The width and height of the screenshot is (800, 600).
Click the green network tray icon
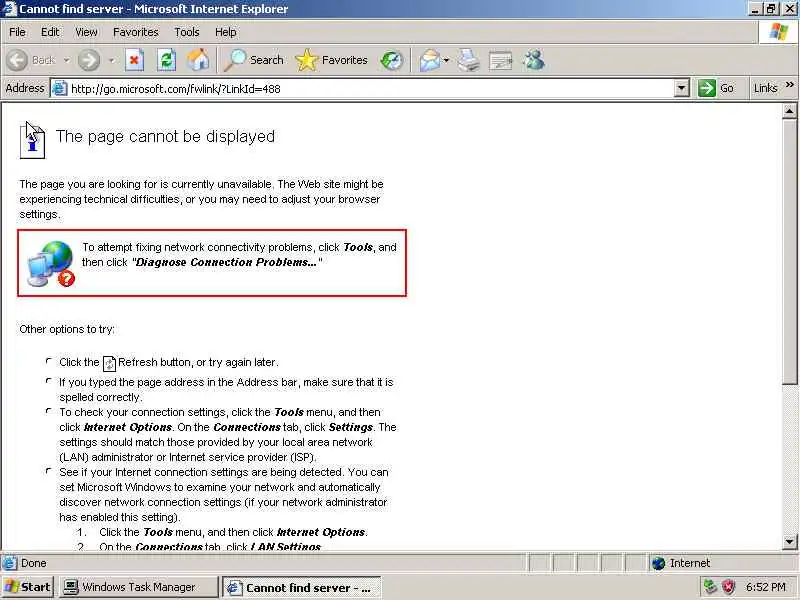tap(710, 587)
